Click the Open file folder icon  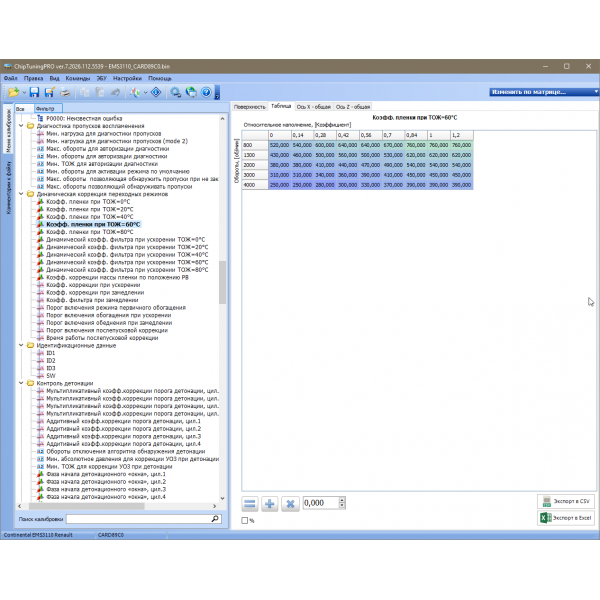coord(14,92)
